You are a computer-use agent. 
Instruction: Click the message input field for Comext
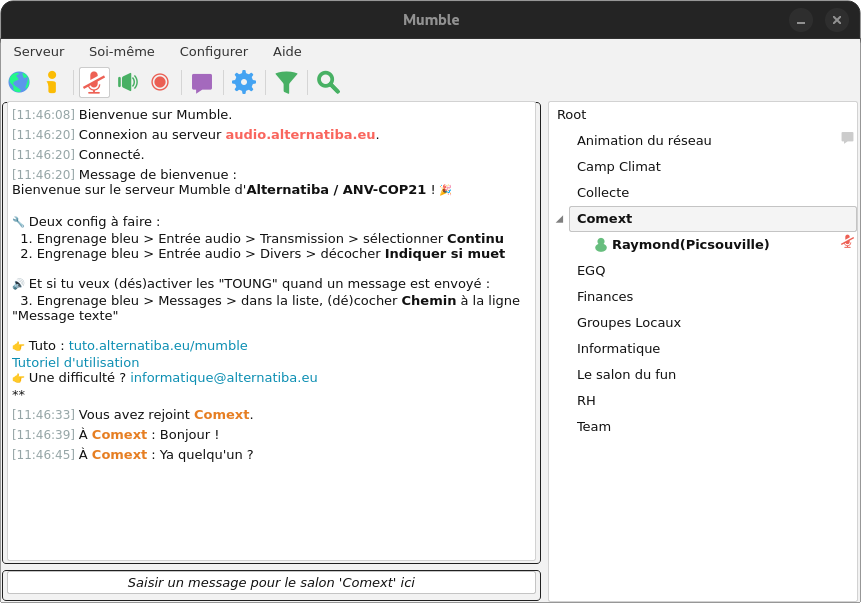click(x=271, y=582)
